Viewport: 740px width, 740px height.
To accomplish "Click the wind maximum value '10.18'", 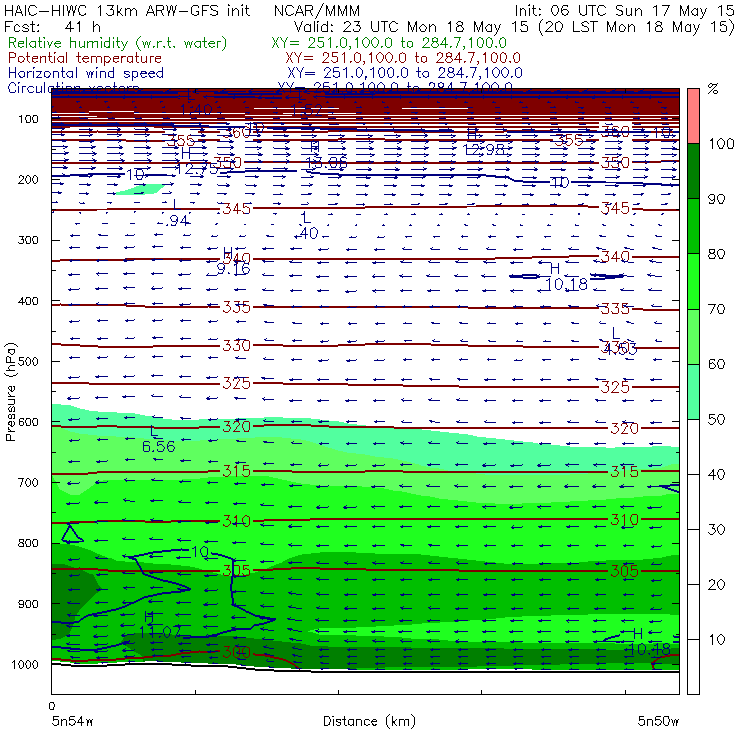I will [566, 284].
